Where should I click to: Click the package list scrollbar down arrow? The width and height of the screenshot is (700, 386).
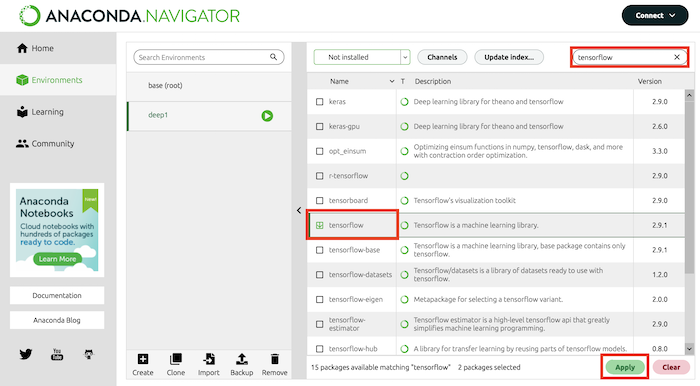(689, 349)
